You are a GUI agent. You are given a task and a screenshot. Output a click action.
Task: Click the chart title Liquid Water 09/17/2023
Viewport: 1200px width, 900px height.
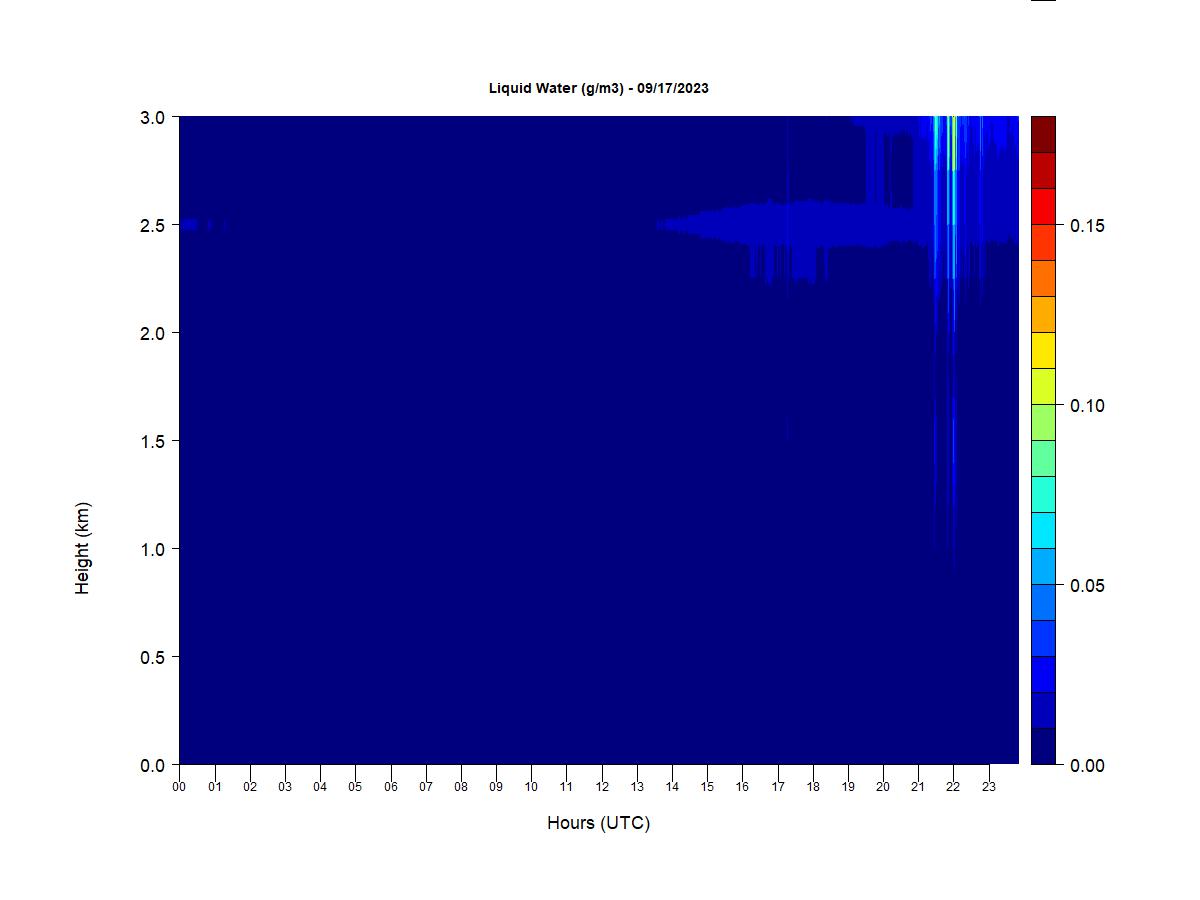tap(598, 88)
